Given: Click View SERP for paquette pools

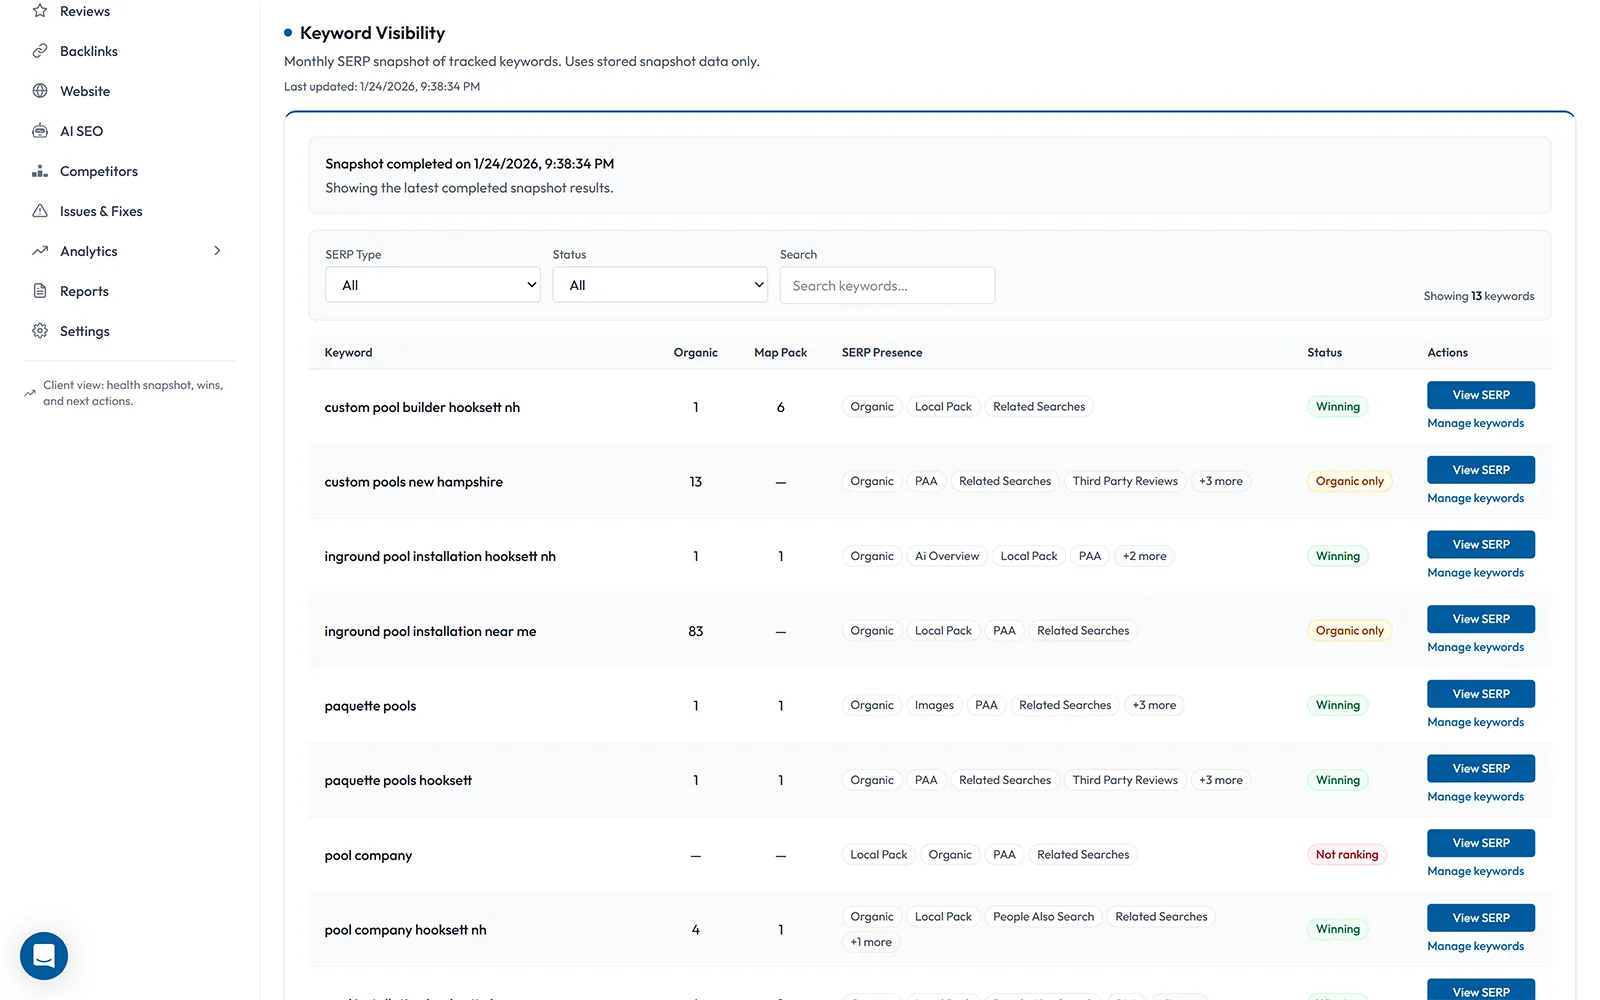Looking at the screenshot, I should pos(1480,693).
